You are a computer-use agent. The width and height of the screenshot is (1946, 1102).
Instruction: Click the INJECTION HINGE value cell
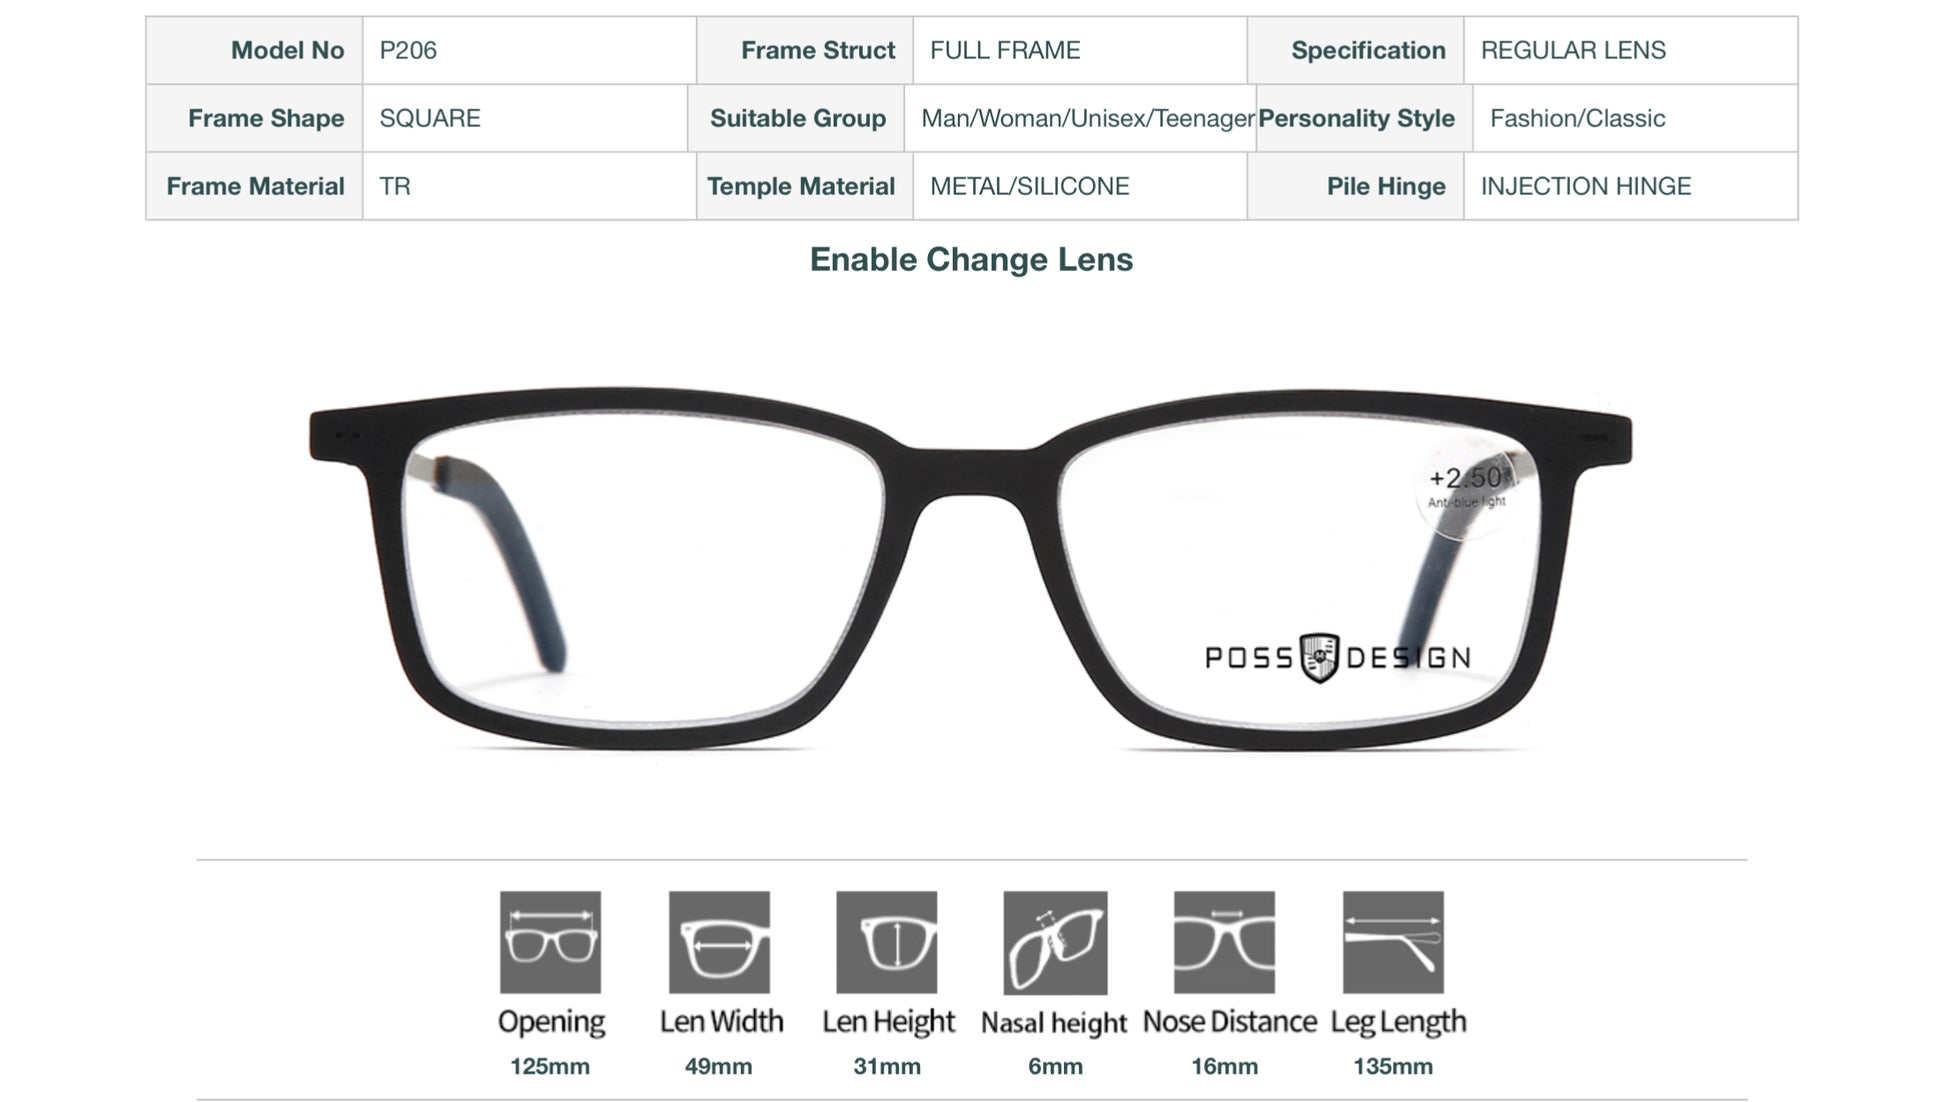coord(1630,186)
